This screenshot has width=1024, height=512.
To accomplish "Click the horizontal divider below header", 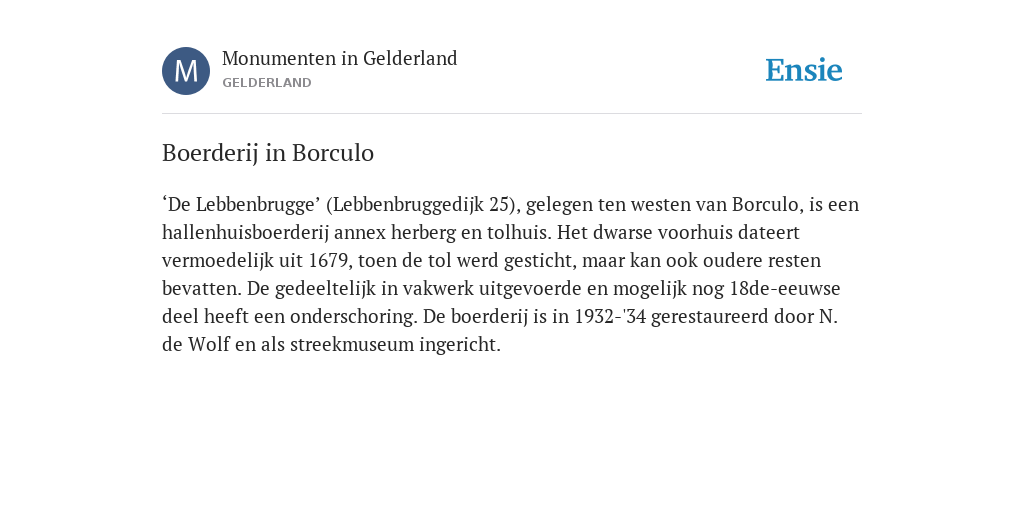I will pyautogui.click(x=512, y=114).
